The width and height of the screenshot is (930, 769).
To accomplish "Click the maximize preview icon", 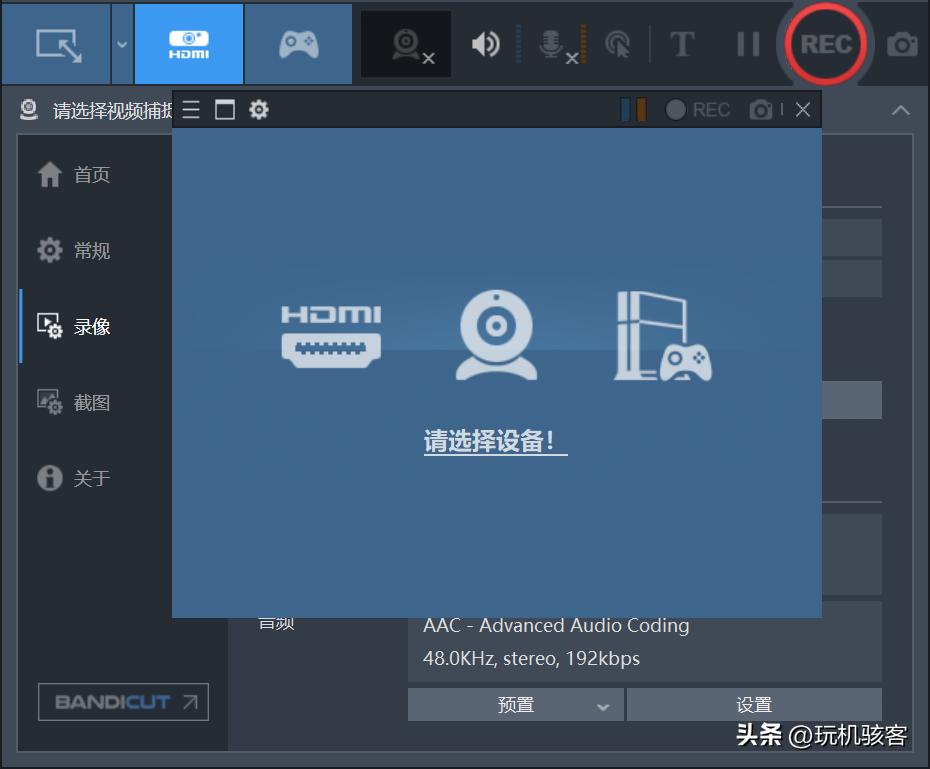I will (224, 110).
